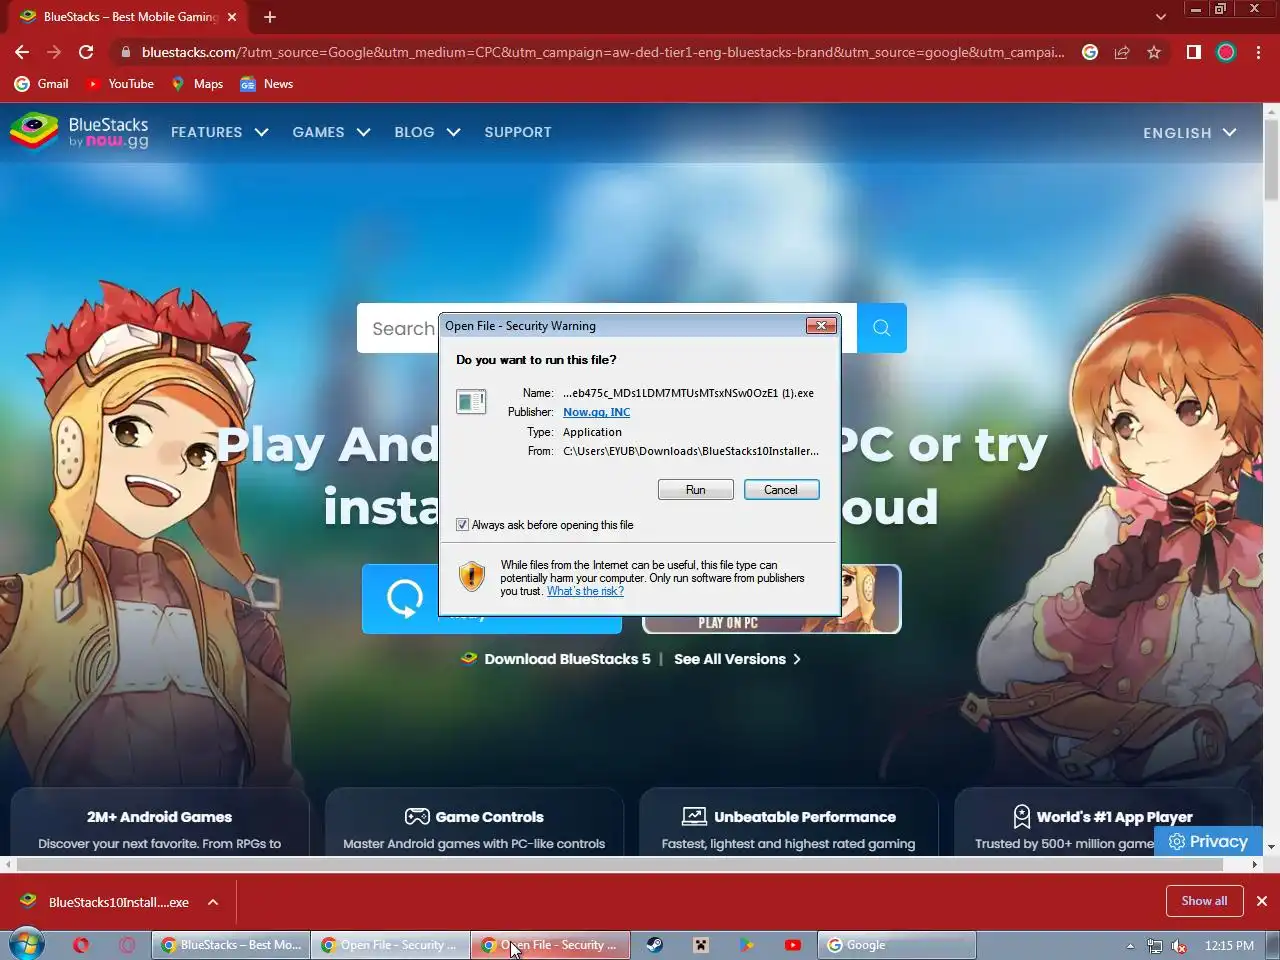The width and height of the screenshot is (1280, 960).
Task: Reload the BlueStacks page
Action: tap(86, 52)
